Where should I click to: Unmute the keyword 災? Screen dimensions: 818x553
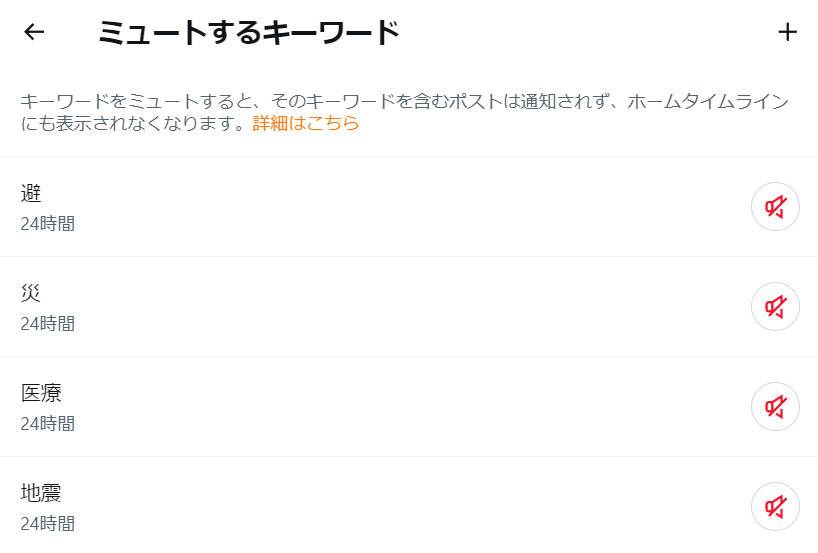tap(775, 307)
